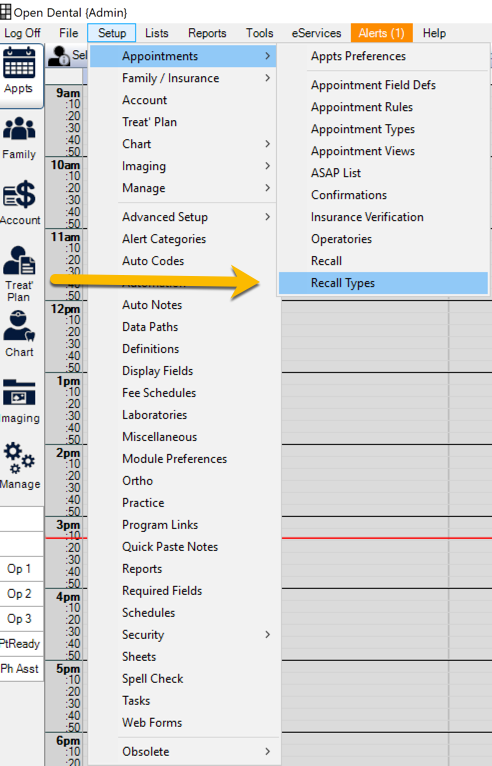Viewport: 492px width, 766px height.
Task: Open the Lists menu
Action: 157,33
